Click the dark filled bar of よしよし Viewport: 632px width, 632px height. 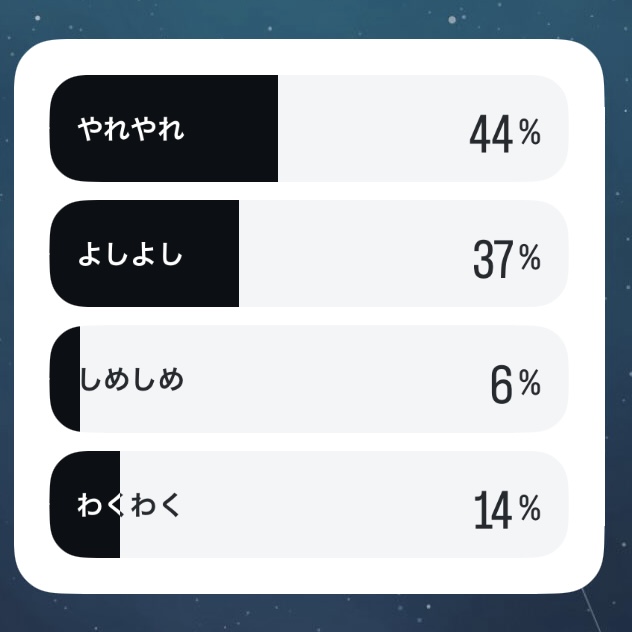(144, 254)
